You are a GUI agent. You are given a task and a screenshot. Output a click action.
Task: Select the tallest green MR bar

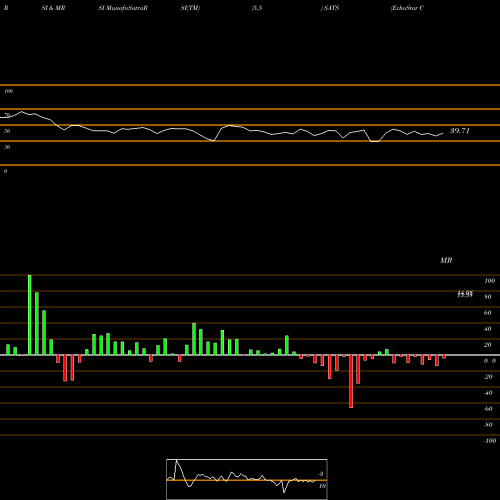pyautogui.click(x=30, y=315)
